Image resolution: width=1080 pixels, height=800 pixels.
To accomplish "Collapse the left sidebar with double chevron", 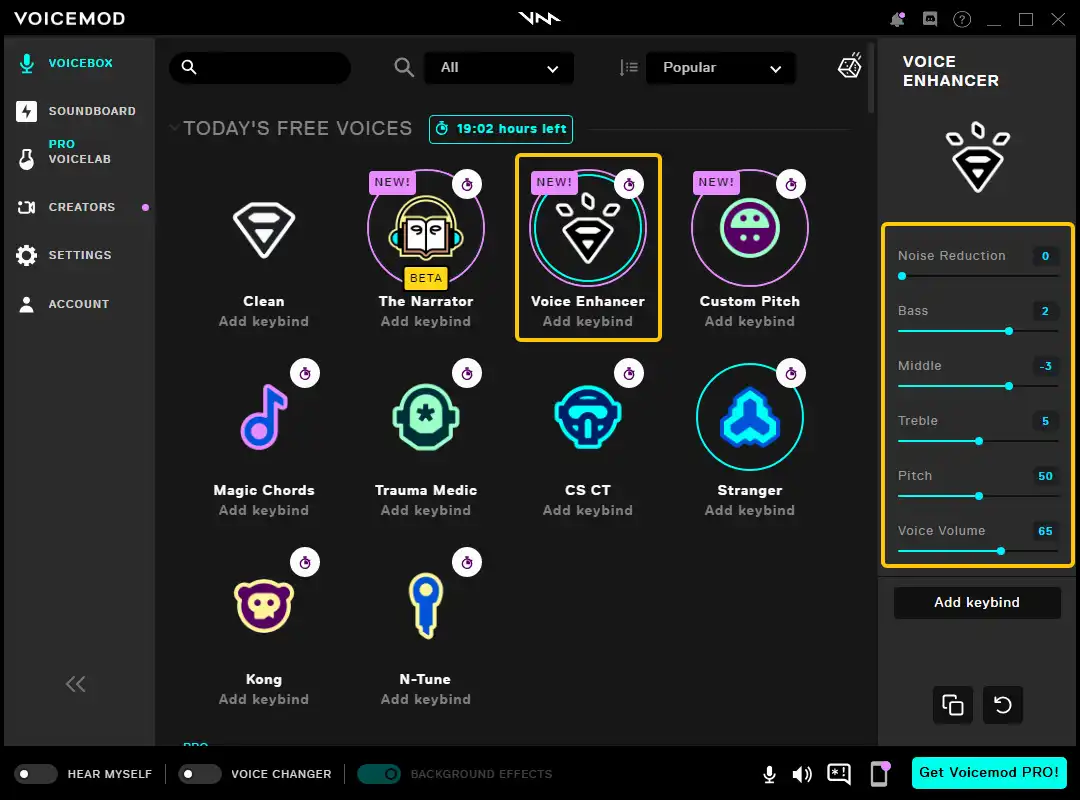I will (76, 684).
